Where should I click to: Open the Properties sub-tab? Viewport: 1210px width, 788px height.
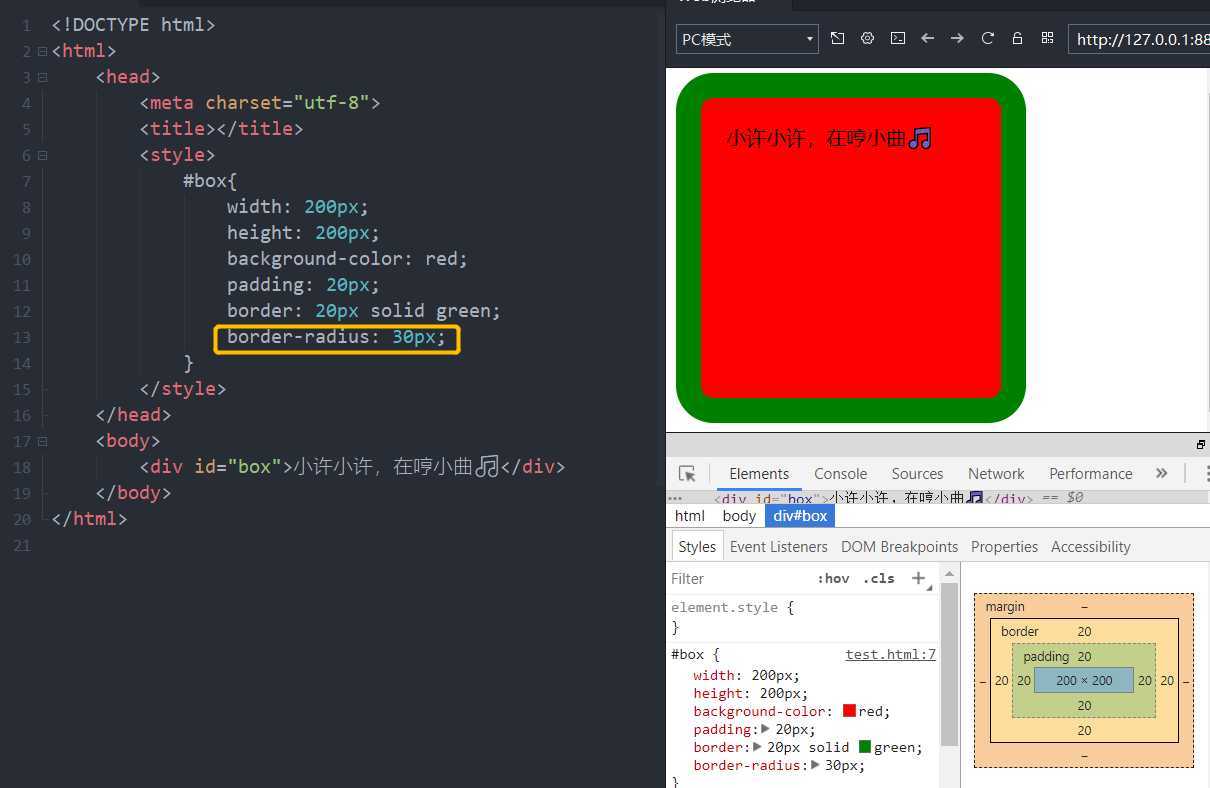click(1004, 546)
